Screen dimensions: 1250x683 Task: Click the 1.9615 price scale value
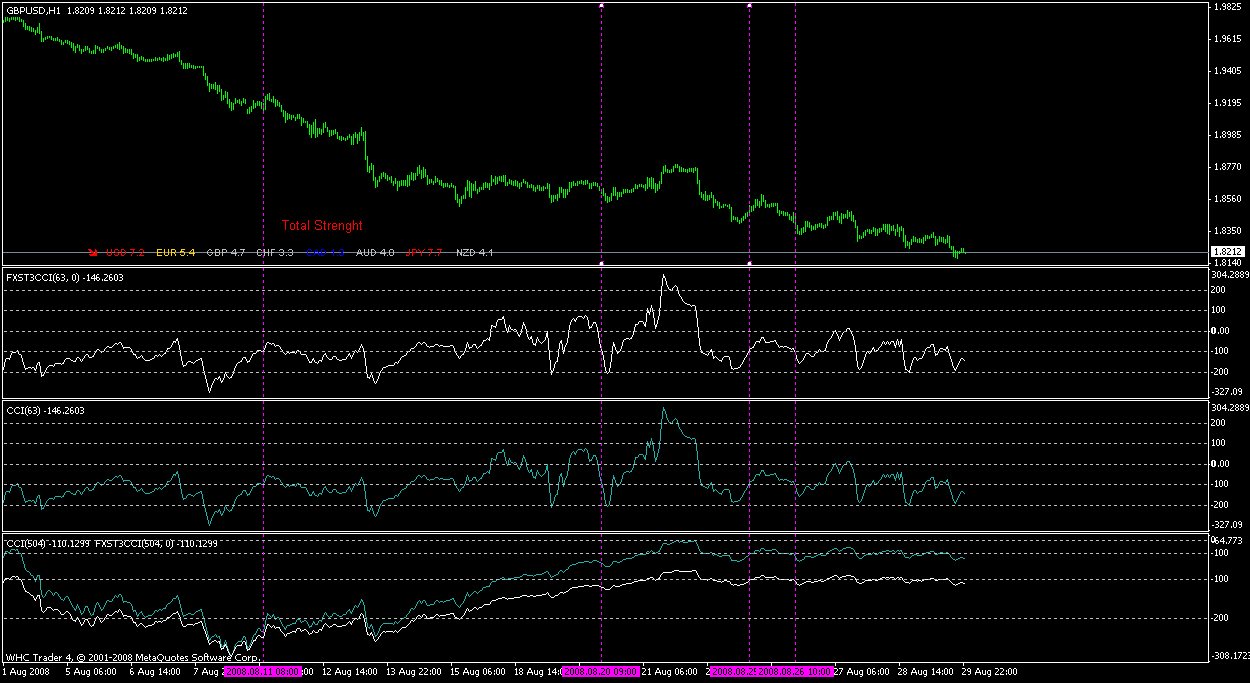(1227, 39)
